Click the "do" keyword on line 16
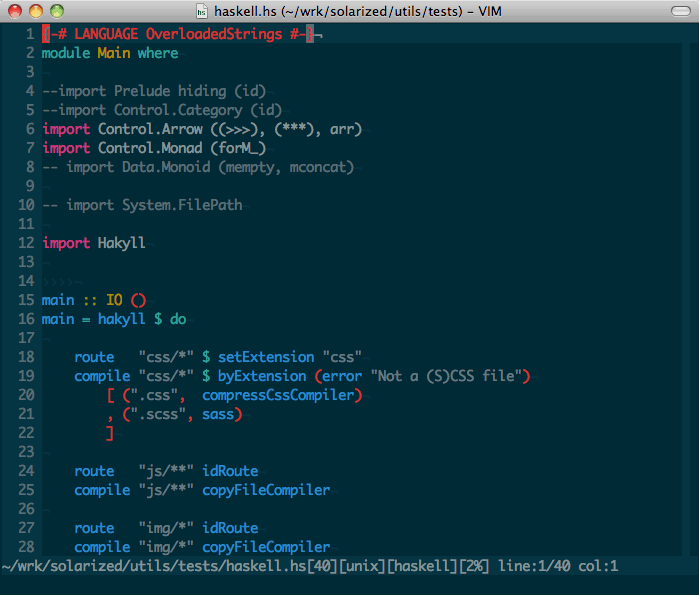Viewport: 699px width, 595px height. click(177, 319)
